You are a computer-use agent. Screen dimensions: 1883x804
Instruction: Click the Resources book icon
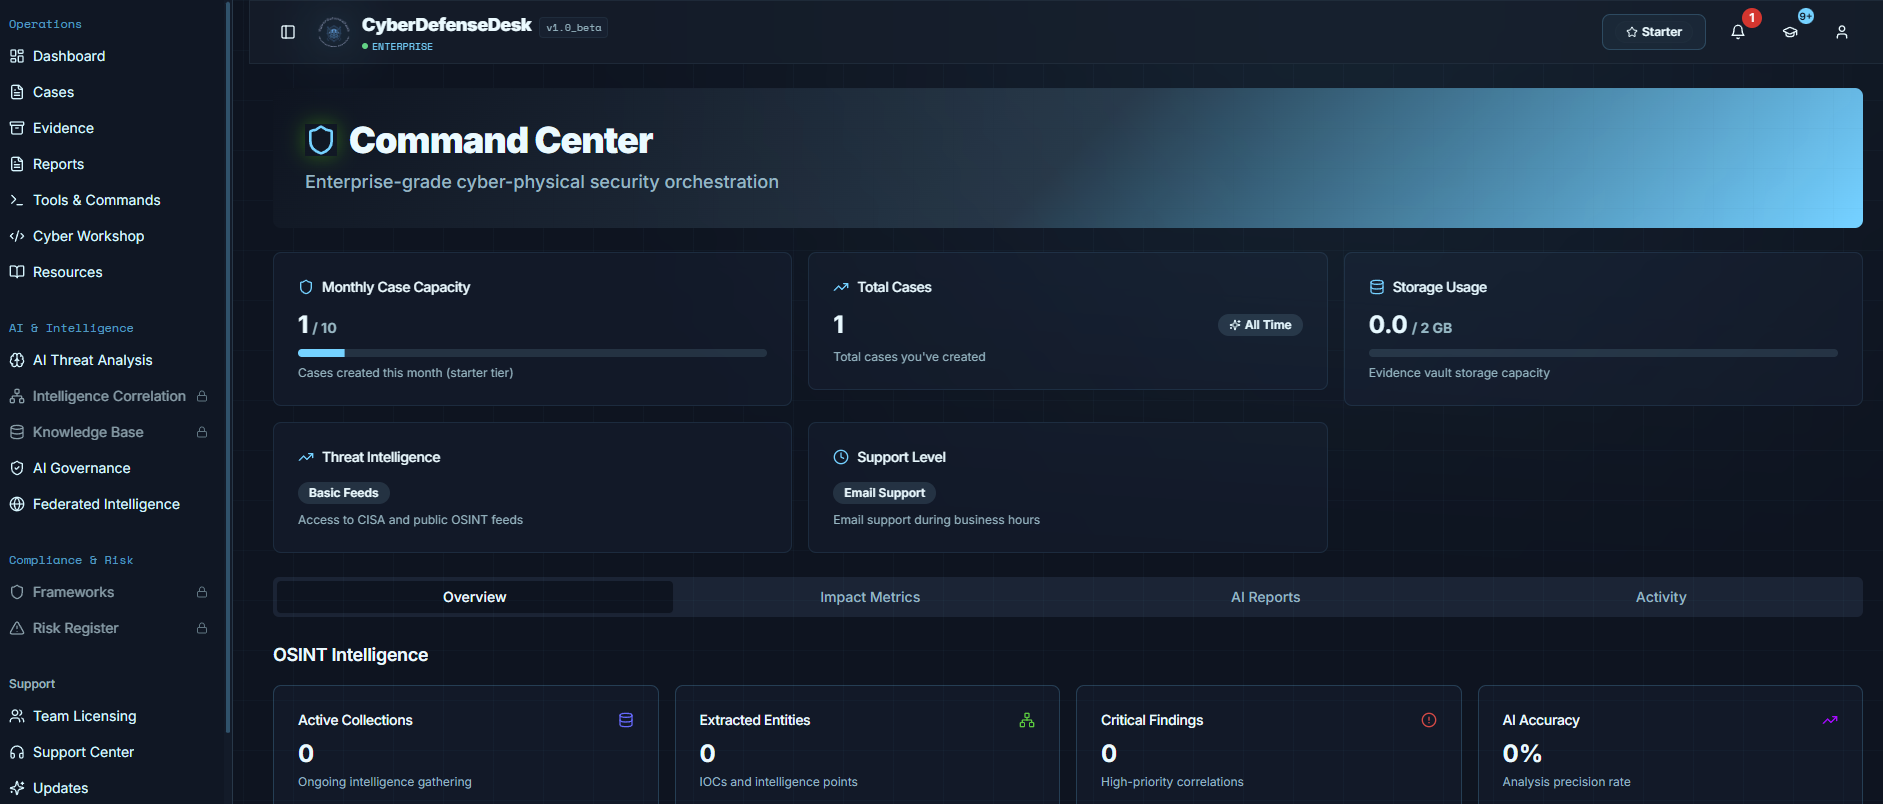(x=17, y=272)
